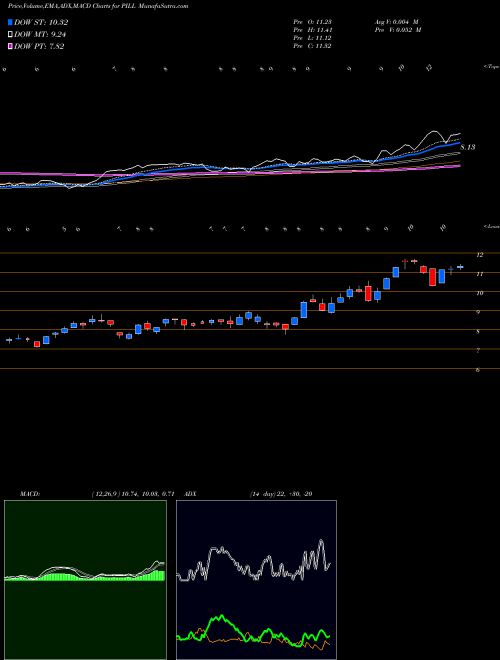Click the 'Pre L: 11.12' low value

pos(313,38)
